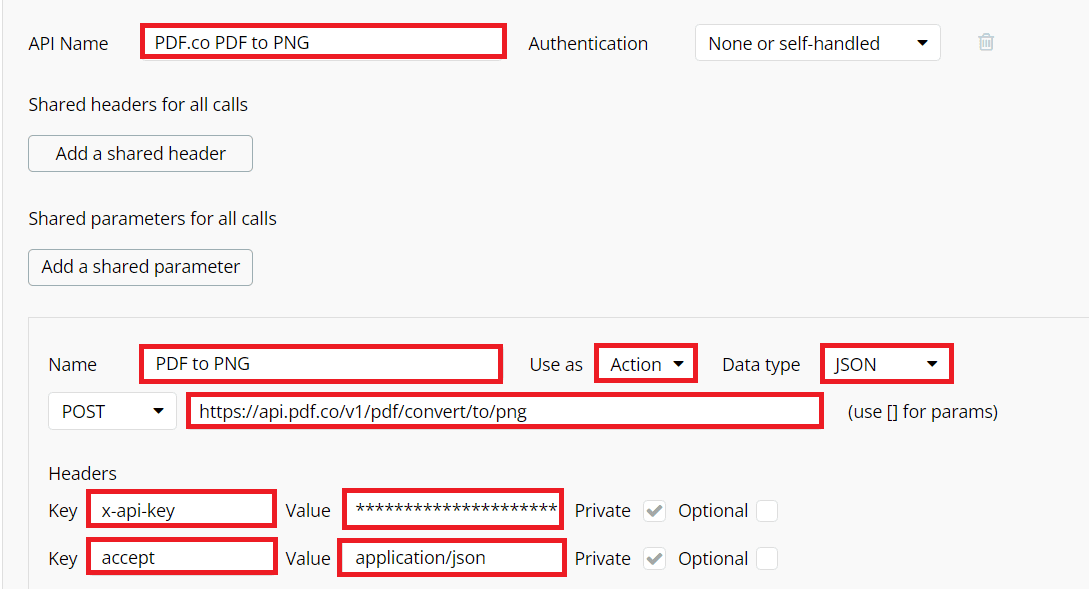Image resolution: width=1089 pixels, height=589 pixels.
Task: Edit the Value field showing application/json
Action: 451,558
